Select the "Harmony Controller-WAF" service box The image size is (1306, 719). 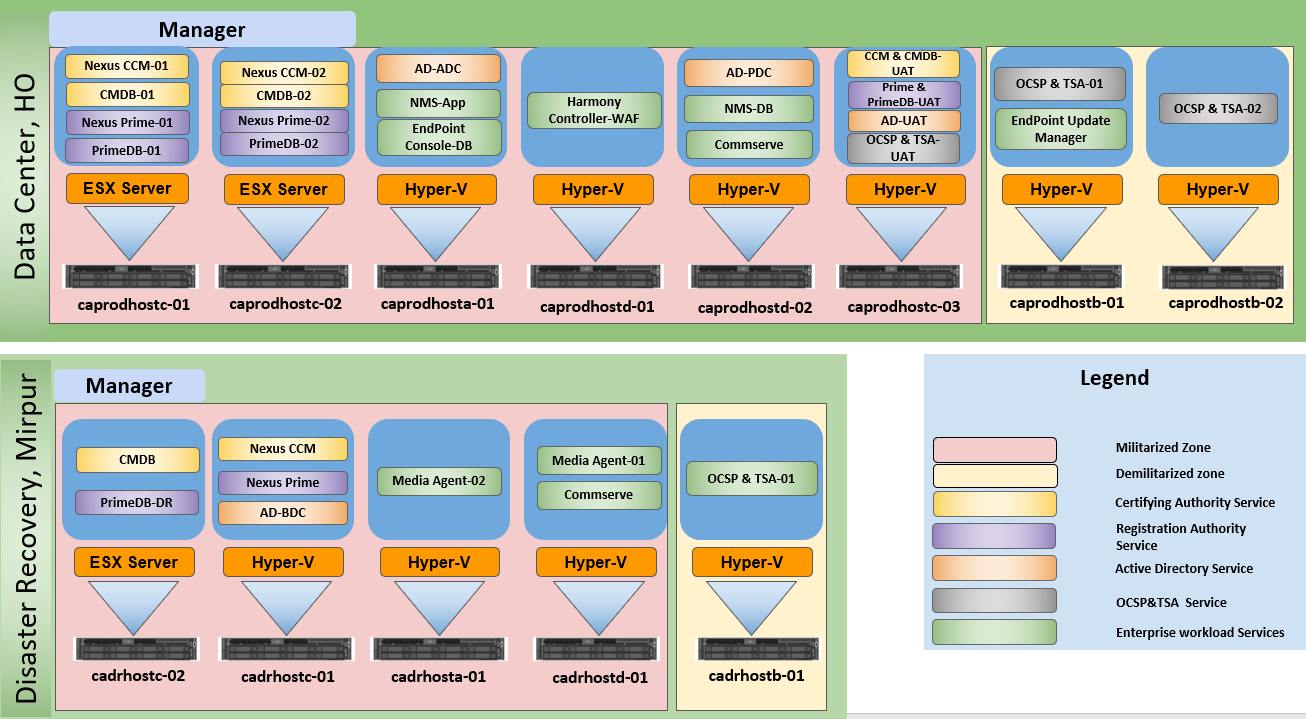coord(594,110)
